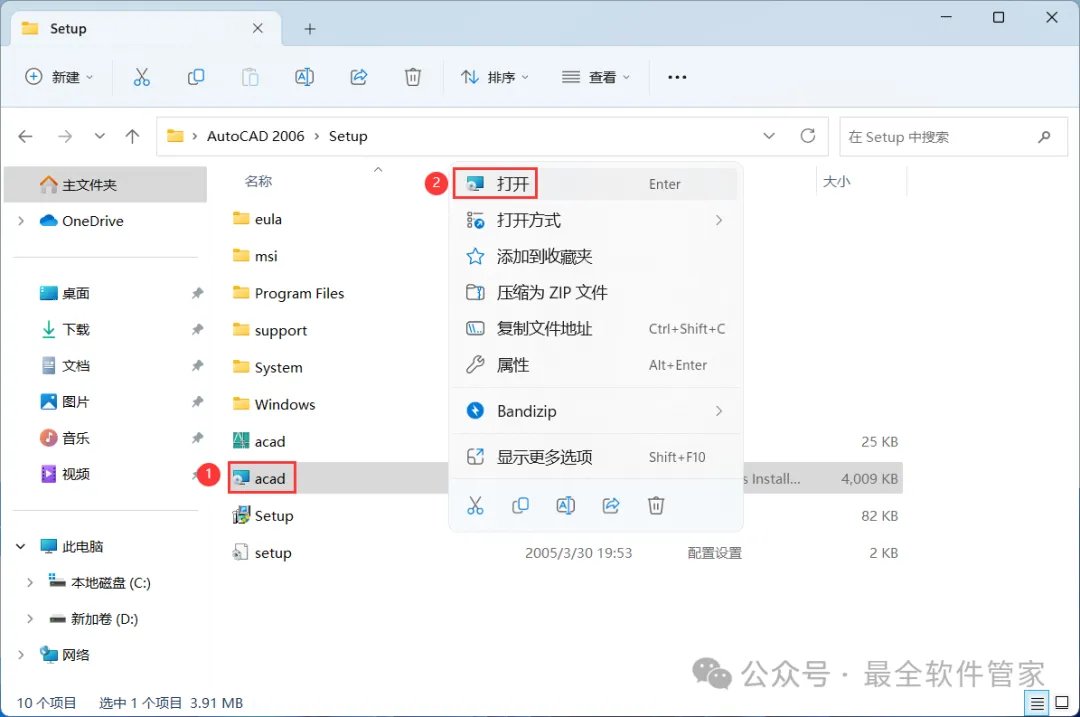Choose 打开 from context menu

point(596,184)
